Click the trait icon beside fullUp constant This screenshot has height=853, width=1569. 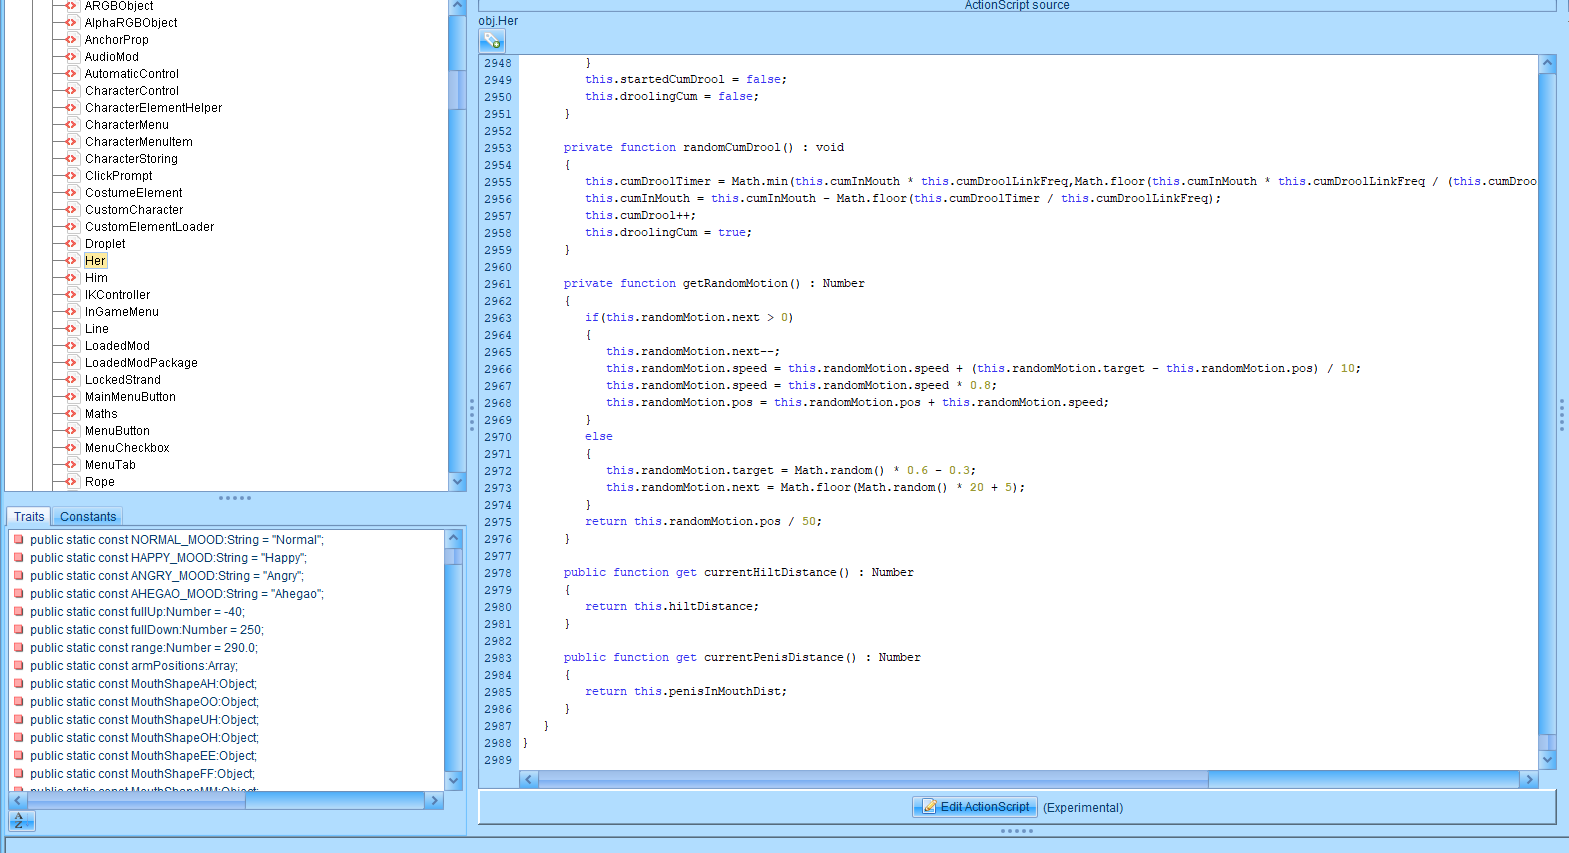pyautogui.click(x=19, y=612)
